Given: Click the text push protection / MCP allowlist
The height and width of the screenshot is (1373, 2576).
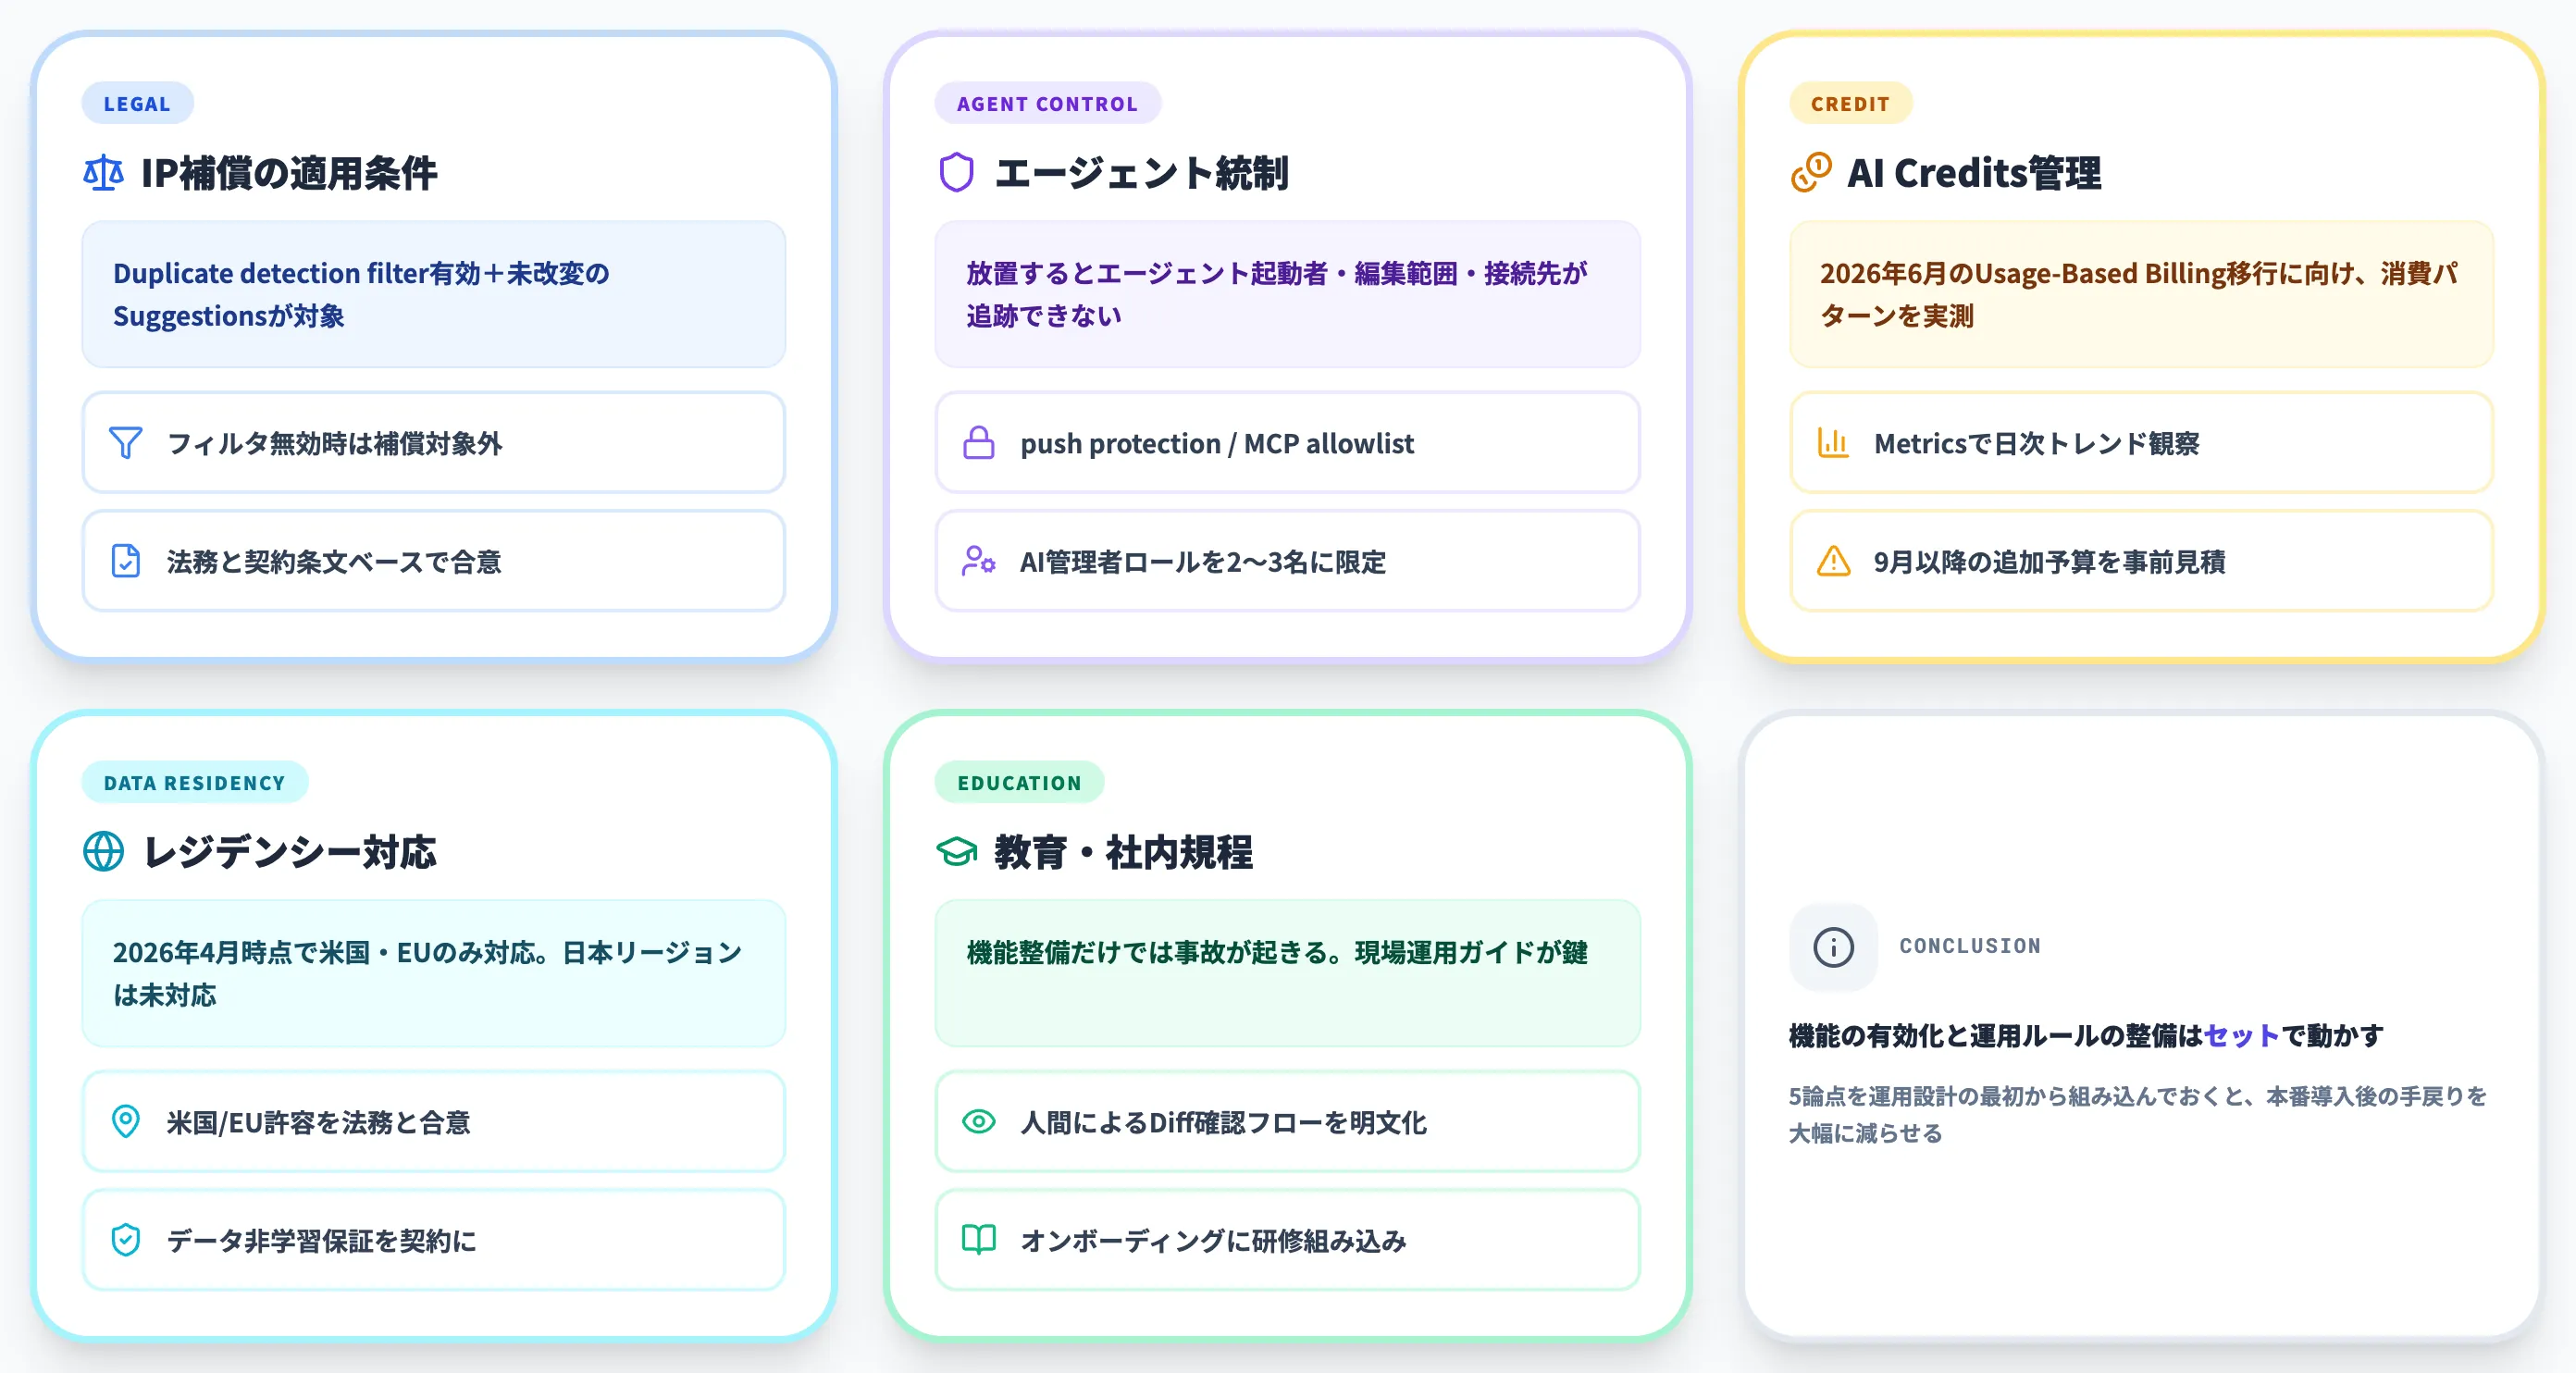Looking at the screenshot, I should [x=1217, y=443].
